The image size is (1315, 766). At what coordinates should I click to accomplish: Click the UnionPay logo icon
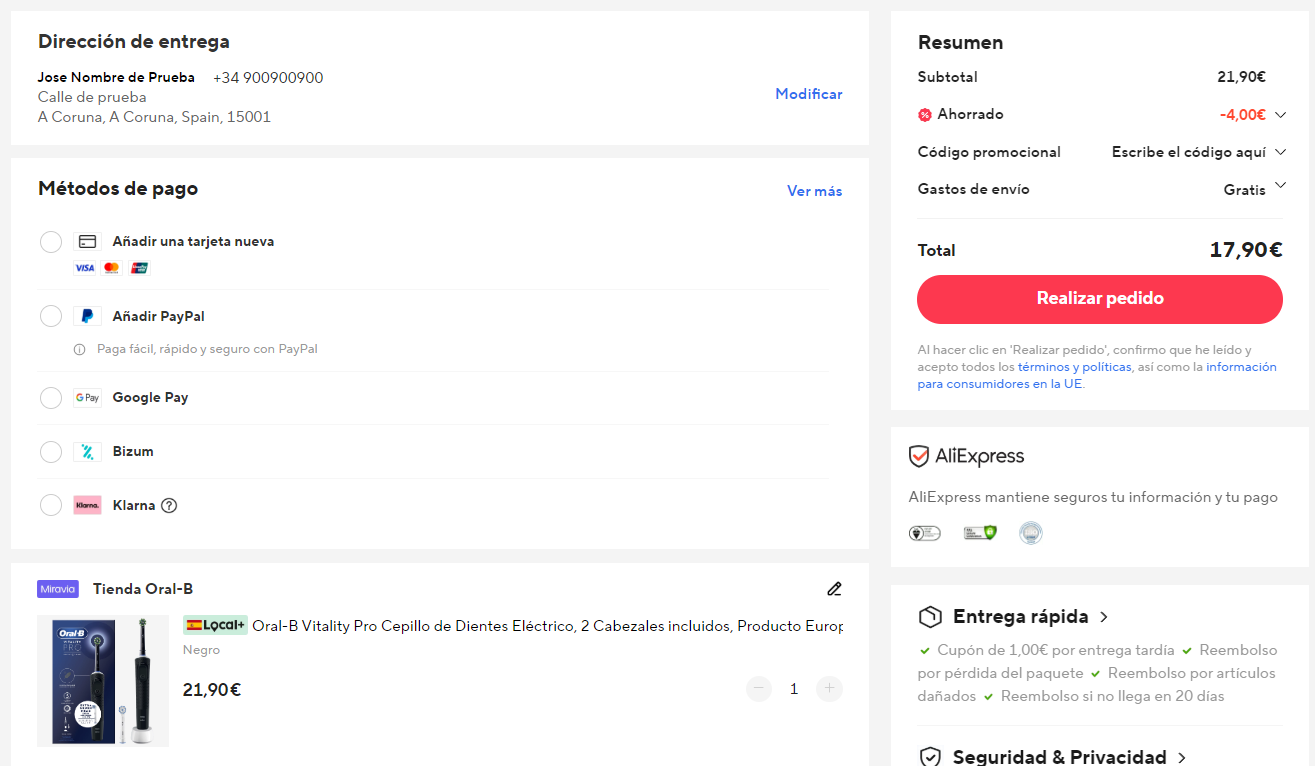[x=140, y=268]
